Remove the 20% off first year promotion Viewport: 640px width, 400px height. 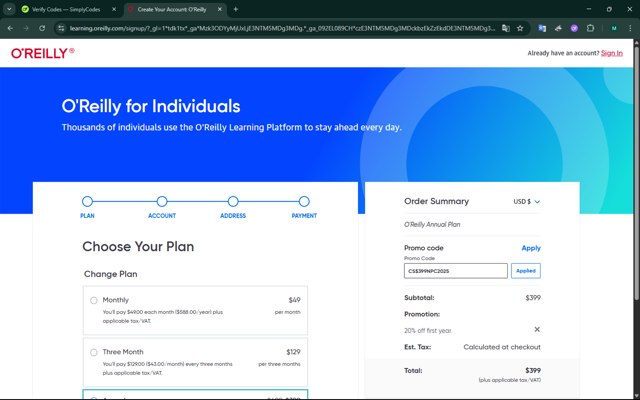[x=537, y=329]
